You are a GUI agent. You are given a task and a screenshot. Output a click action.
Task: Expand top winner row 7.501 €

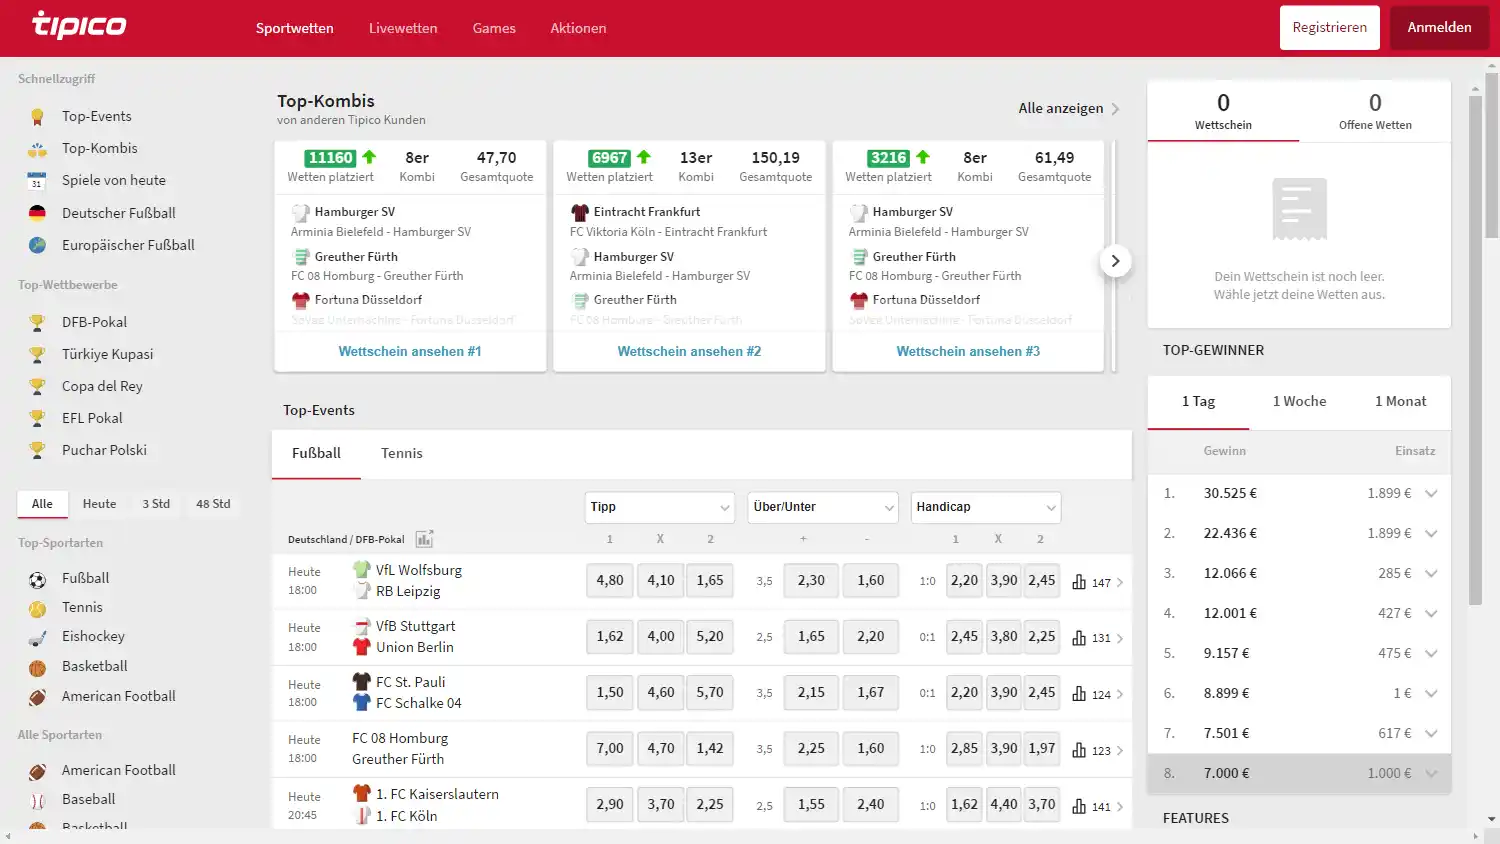(1431, 733)
